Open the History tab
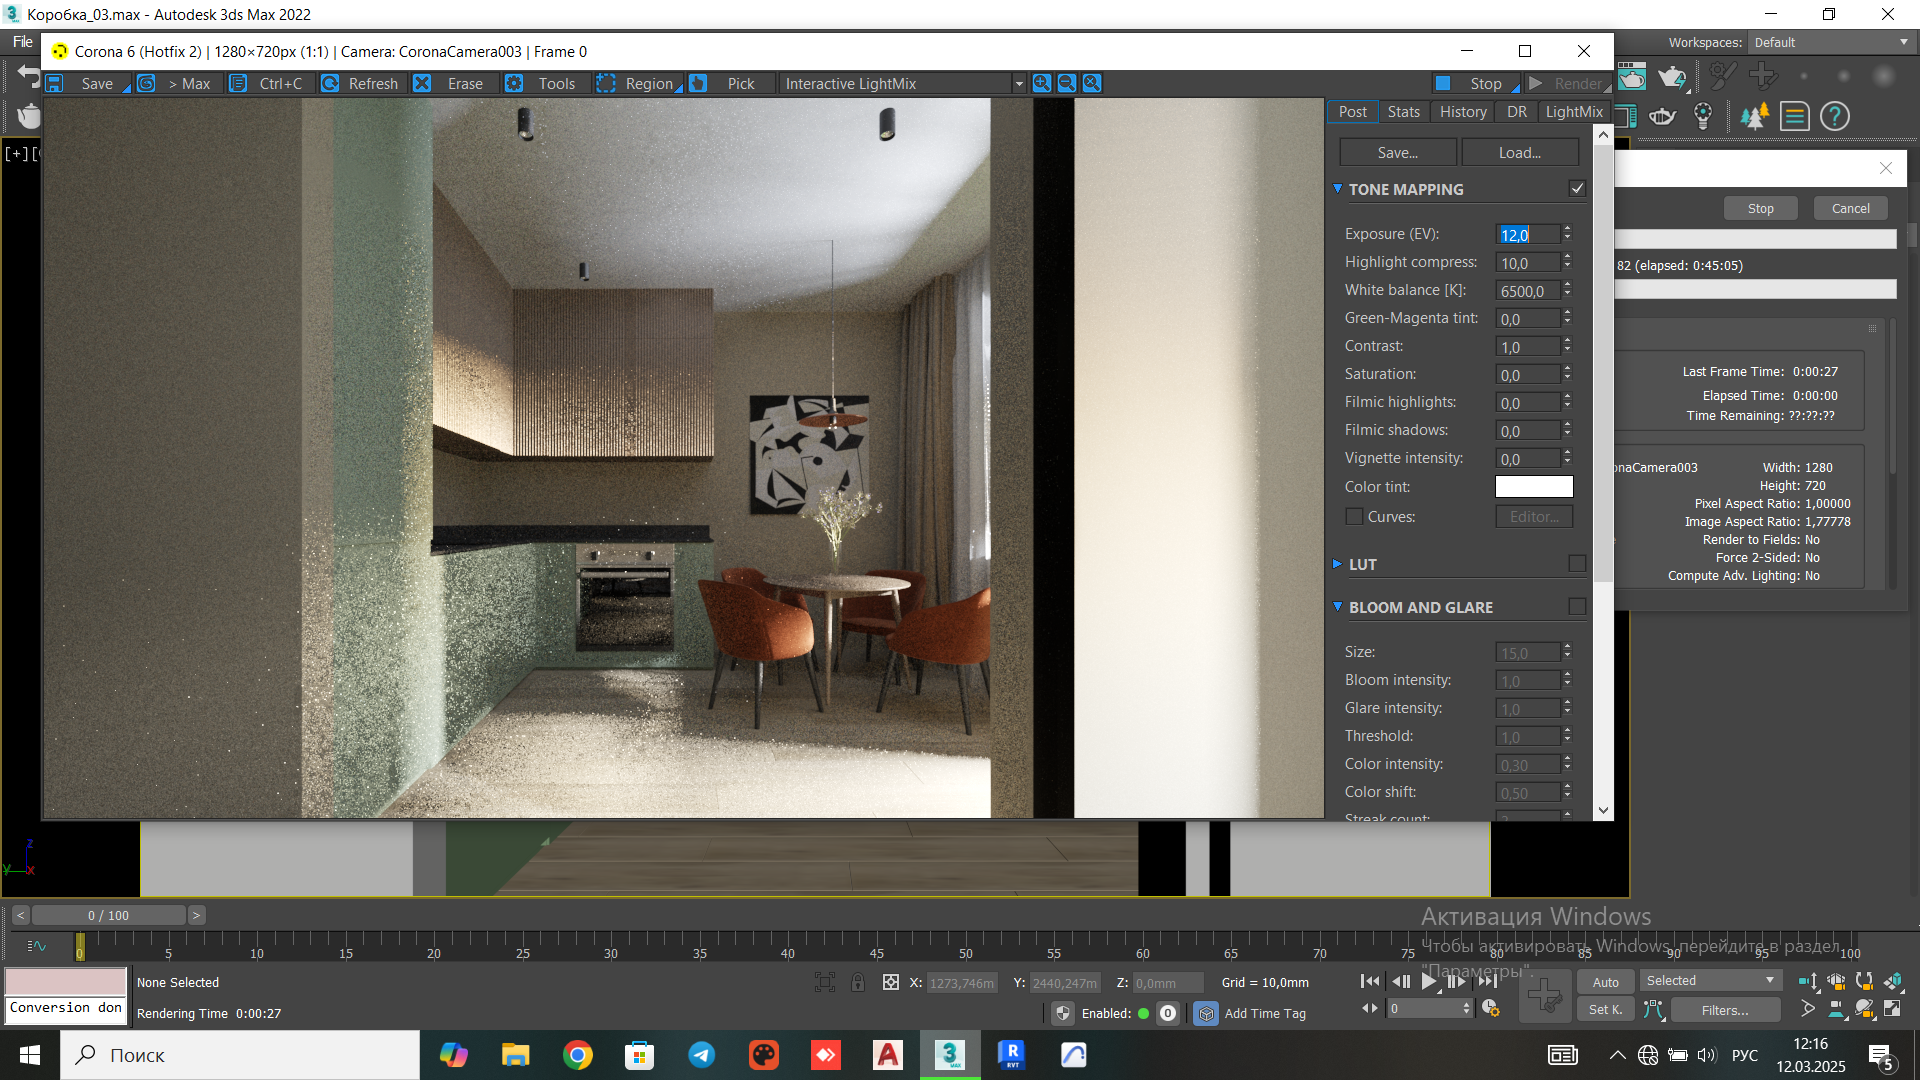Image resolution: width=1920 pixels, height=1080 pixels. (1463, 112)
